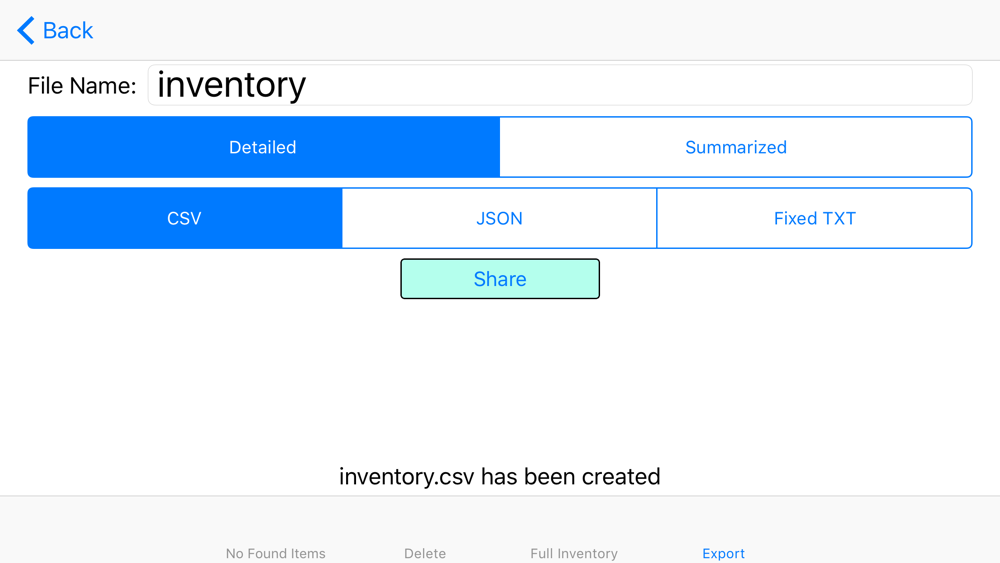Select the Detailed export mode
The height and width of the screenshot is (563, 1000).
[x=263, y=147]
